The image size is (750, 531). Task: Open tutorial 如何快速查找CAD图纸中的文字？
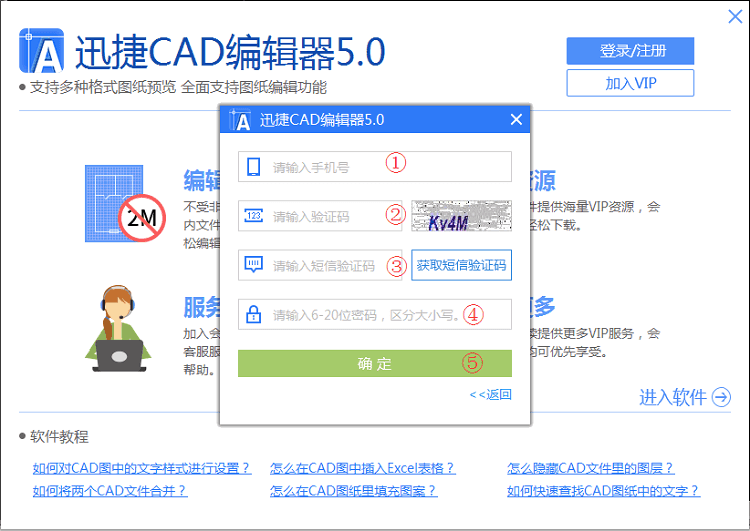pyautogui.click(x=604, y=490)
